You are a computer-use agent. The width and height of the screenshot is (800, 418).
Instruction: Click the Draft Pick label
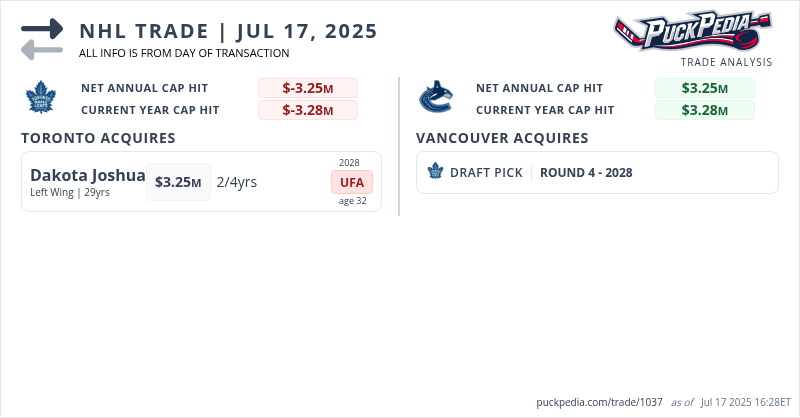[486, 173]
